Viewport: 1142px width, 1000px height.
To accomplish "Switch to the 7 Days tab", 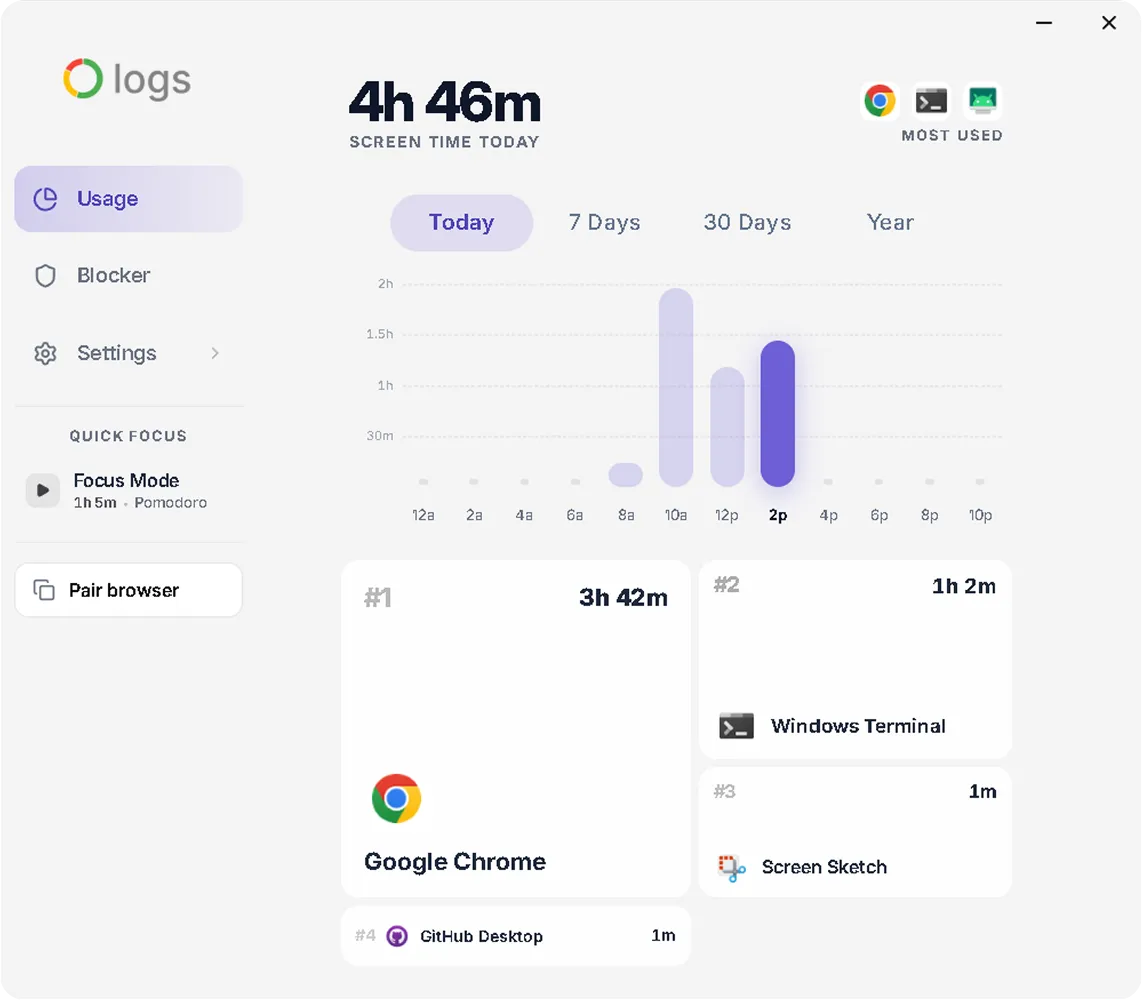I will tap(604, 222).
